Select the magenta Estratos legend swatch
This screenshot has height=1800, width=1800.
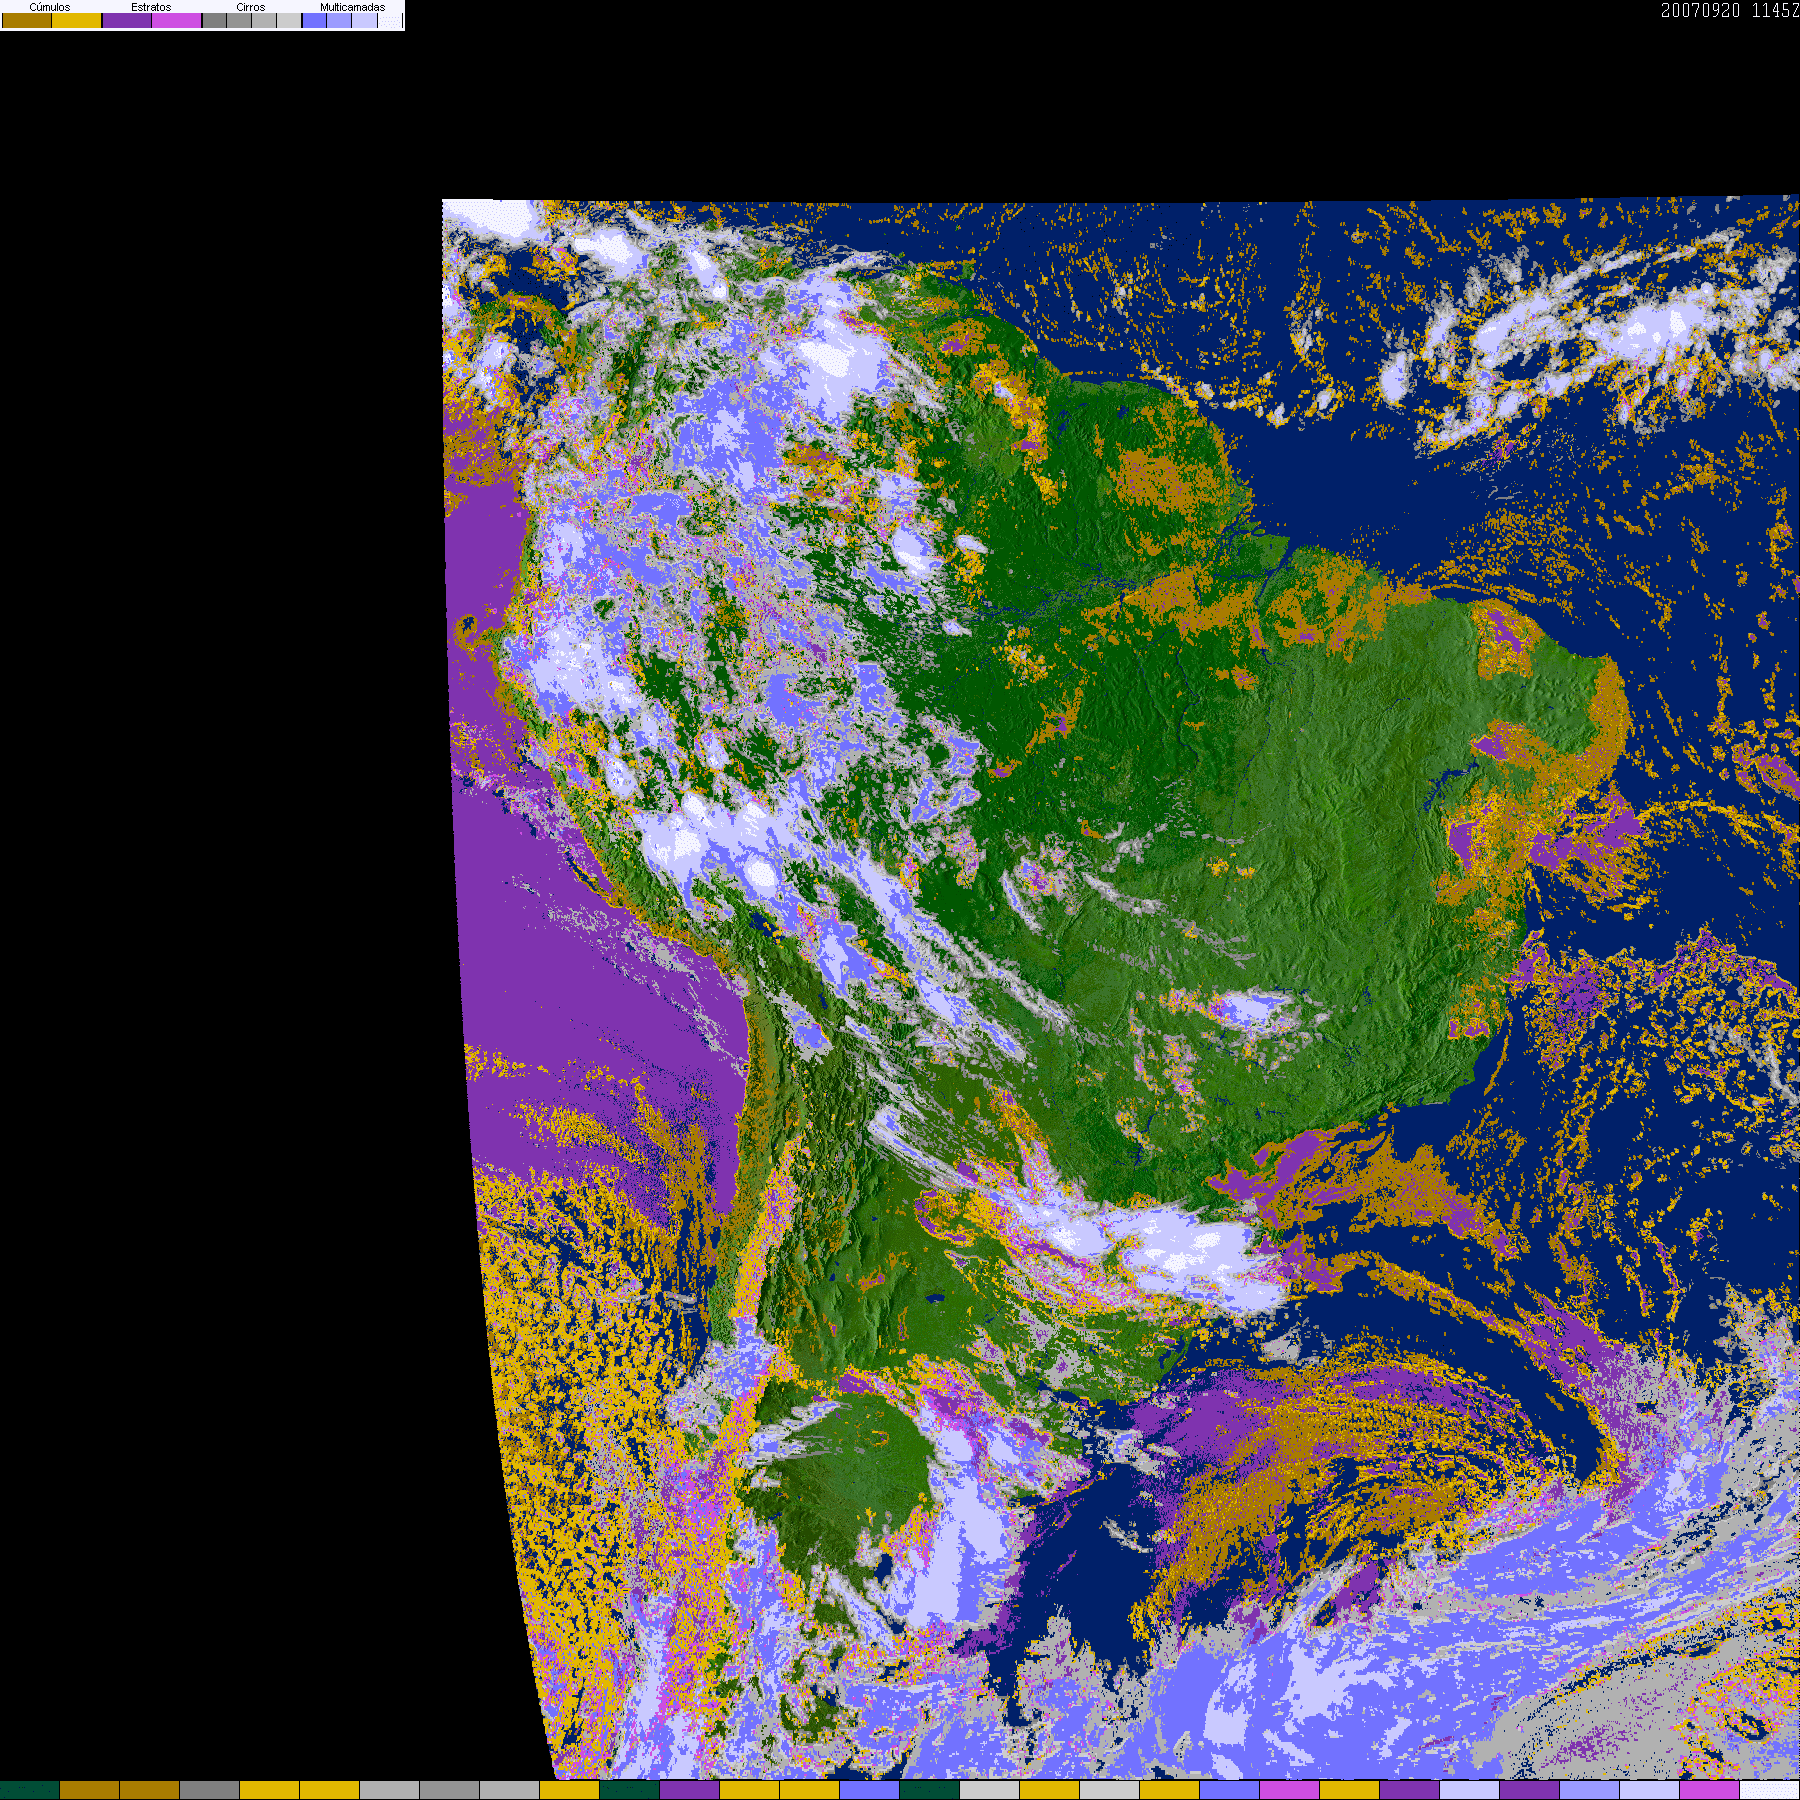coord(176,20)
